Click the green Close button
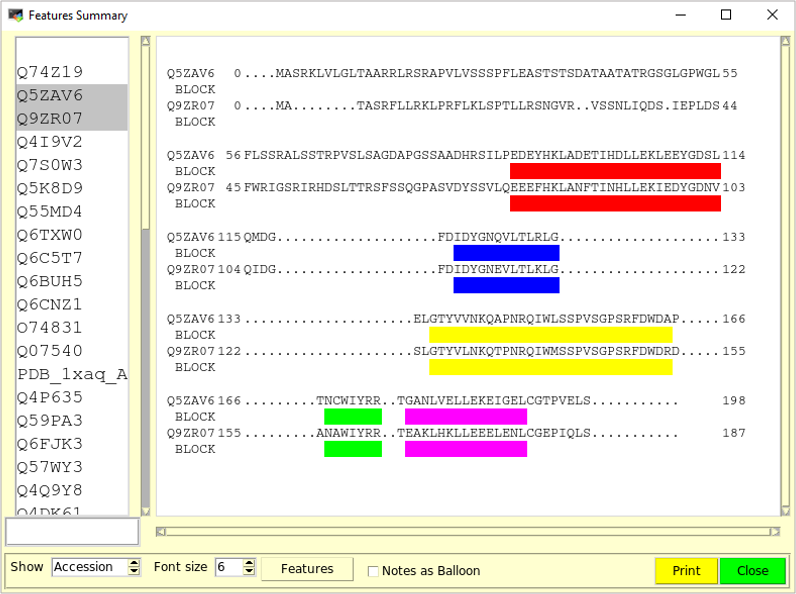Image resolution: width=796 pixels, height=594 pixels. [x=752, y=570]
